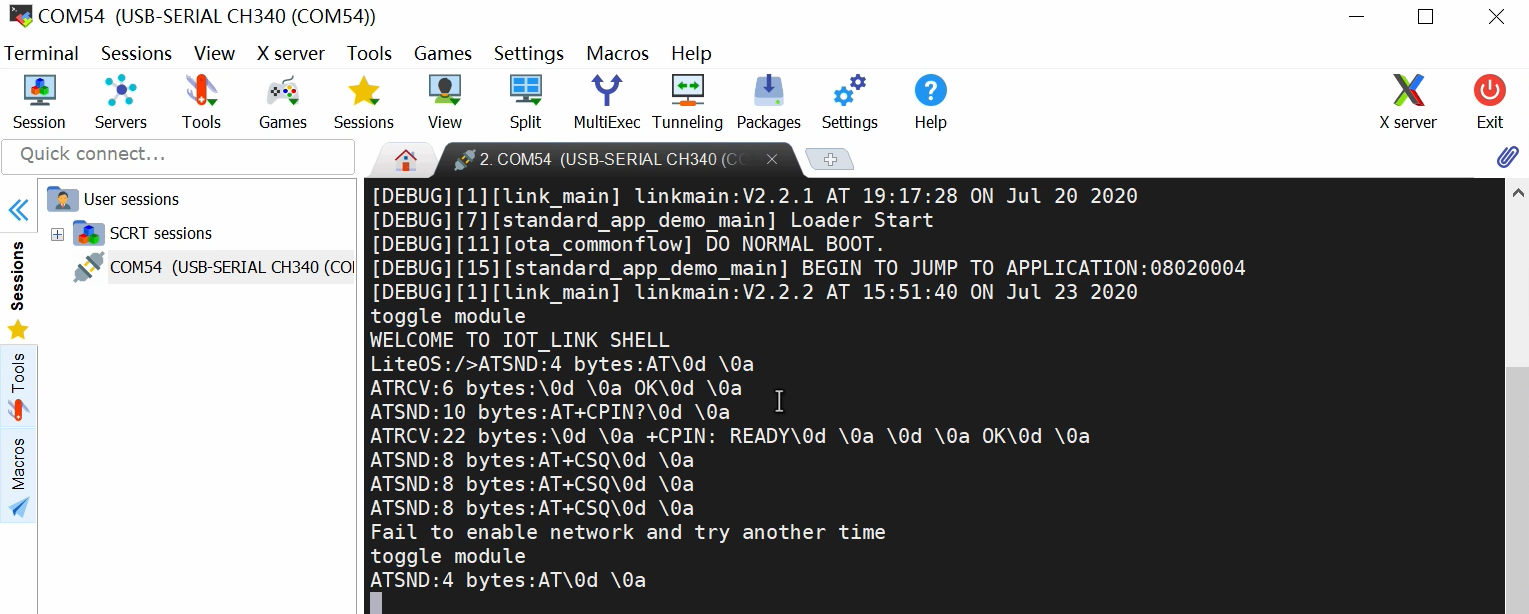This screenshot has width=1529, height=614.
Task: Open the home tab icon
Action: click(405, 159)
